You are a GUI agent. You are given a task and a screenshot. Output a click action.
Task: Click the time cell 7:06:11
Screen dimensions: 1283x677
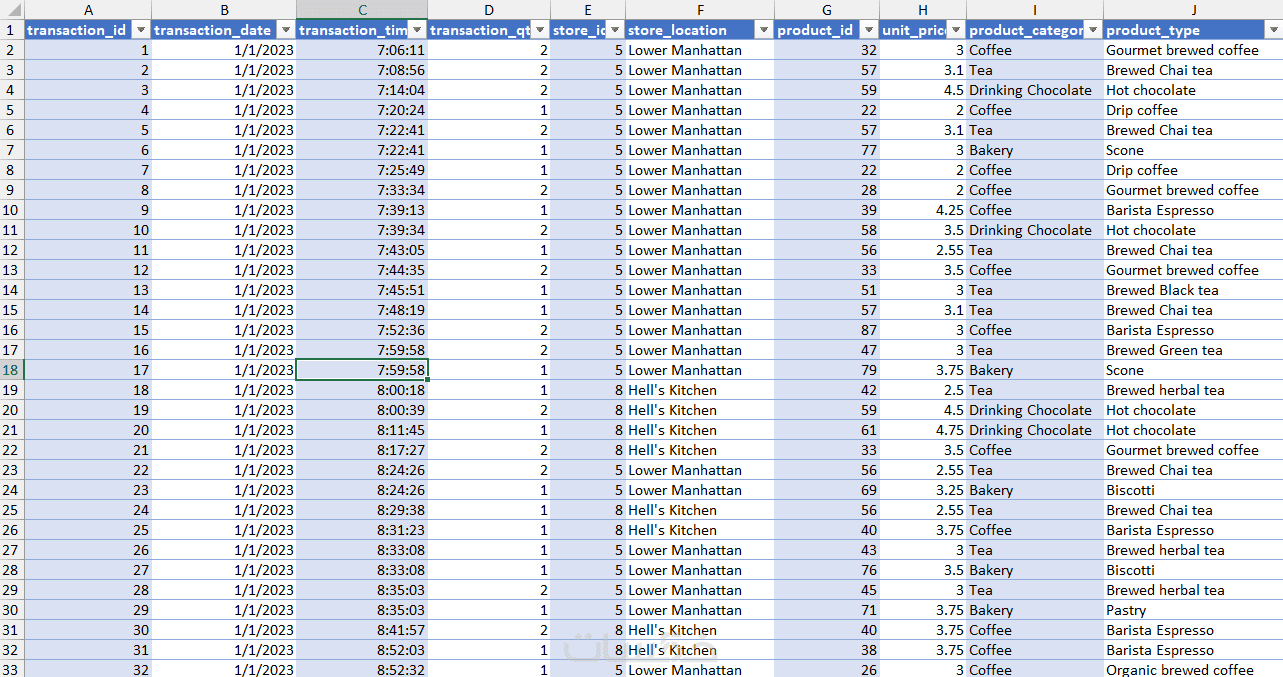(x=362, y=50)
